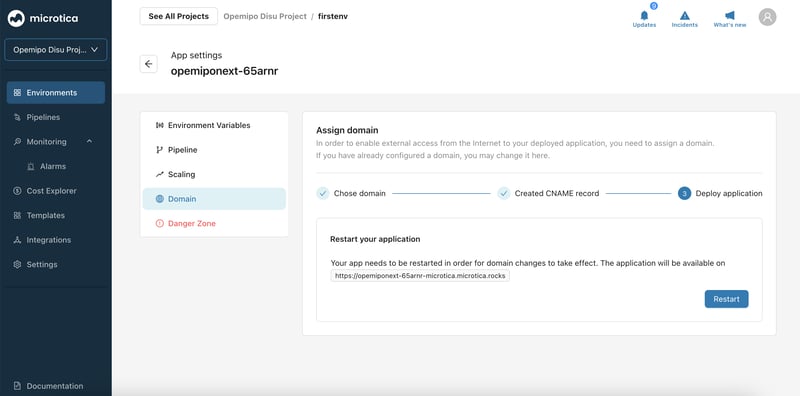The height and width of the screenshot is (396, 800).
Task: Click the Domain globe icon
Action: coord(159,199)
